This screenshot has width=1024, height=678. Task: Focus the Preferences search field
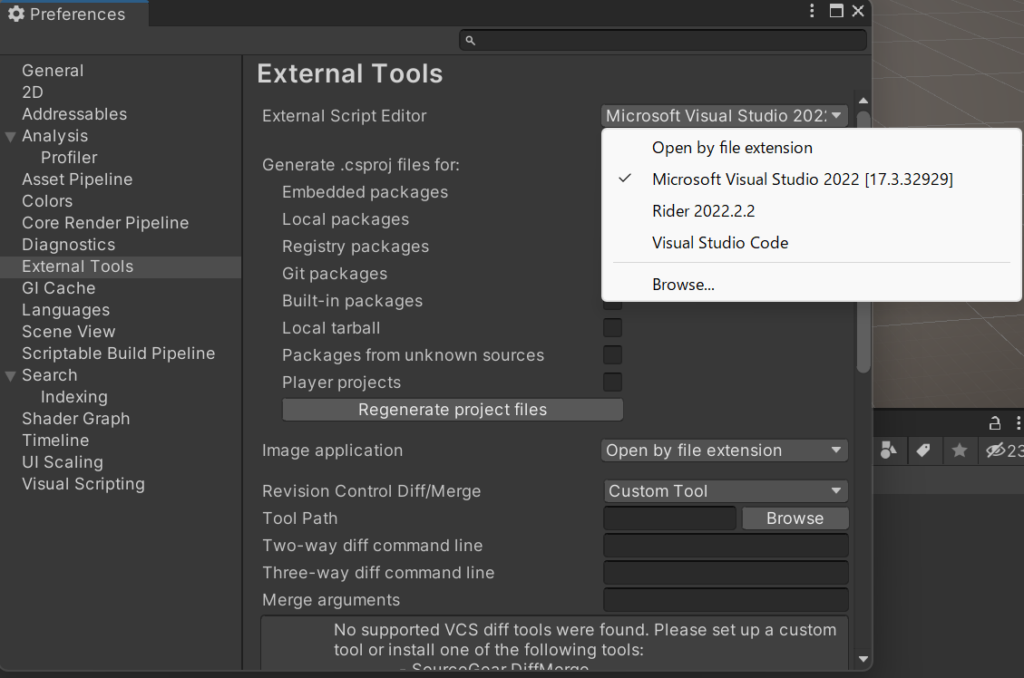(x=663, y=40)
